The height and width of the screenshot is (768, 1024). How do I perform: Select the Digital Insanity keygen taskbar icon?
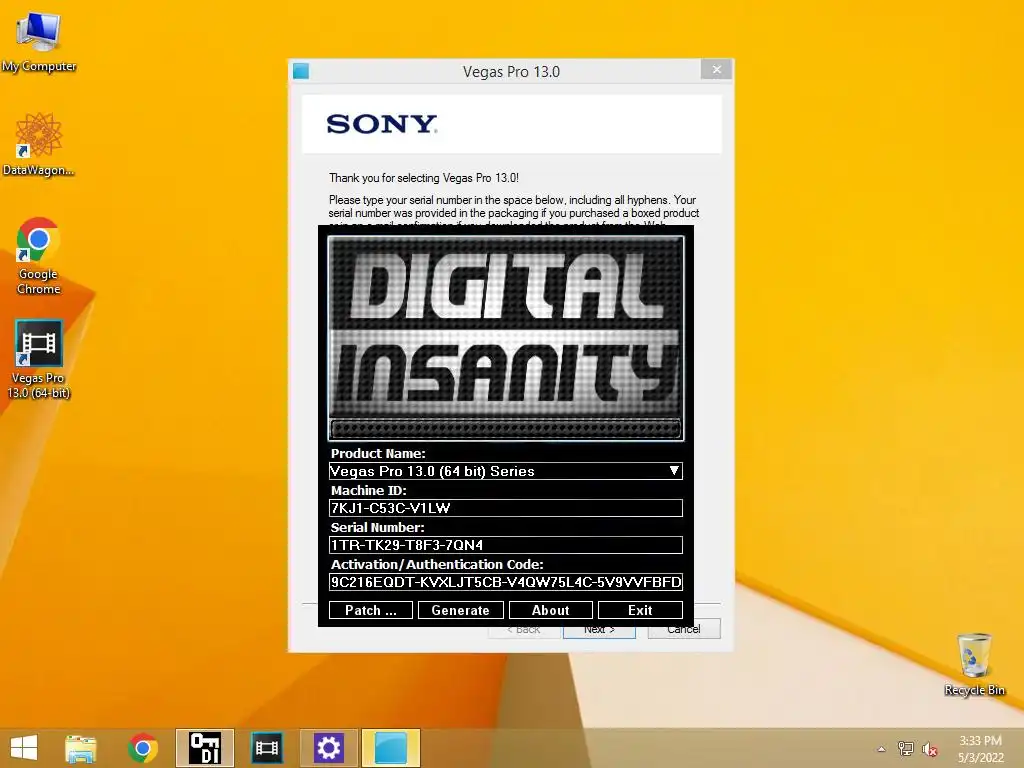(x=204, y=748)
